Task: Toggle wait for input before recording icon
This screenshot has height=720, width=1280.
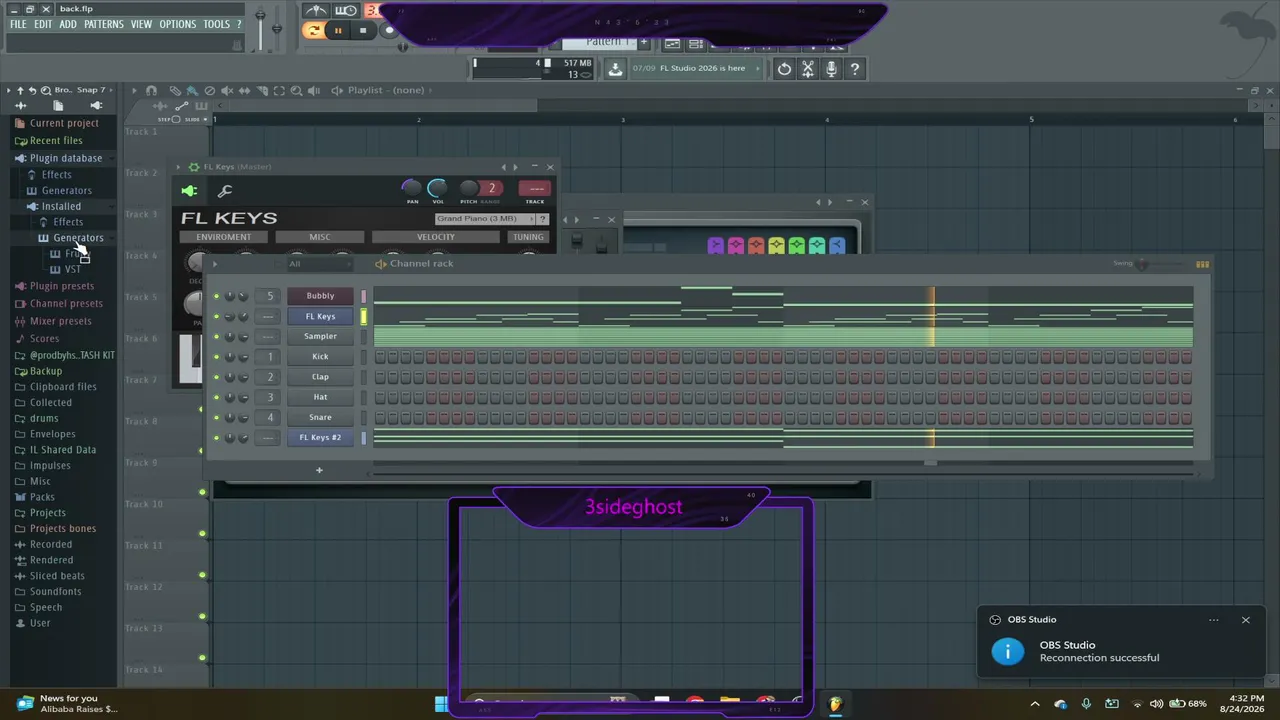Action: click(346, 11)
